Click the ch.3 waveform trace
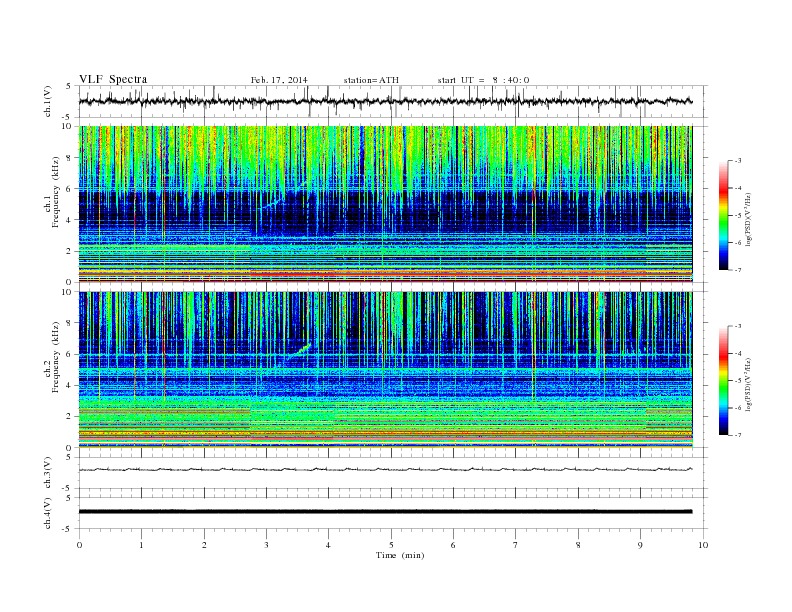792x612 pixels. (385, 470)
